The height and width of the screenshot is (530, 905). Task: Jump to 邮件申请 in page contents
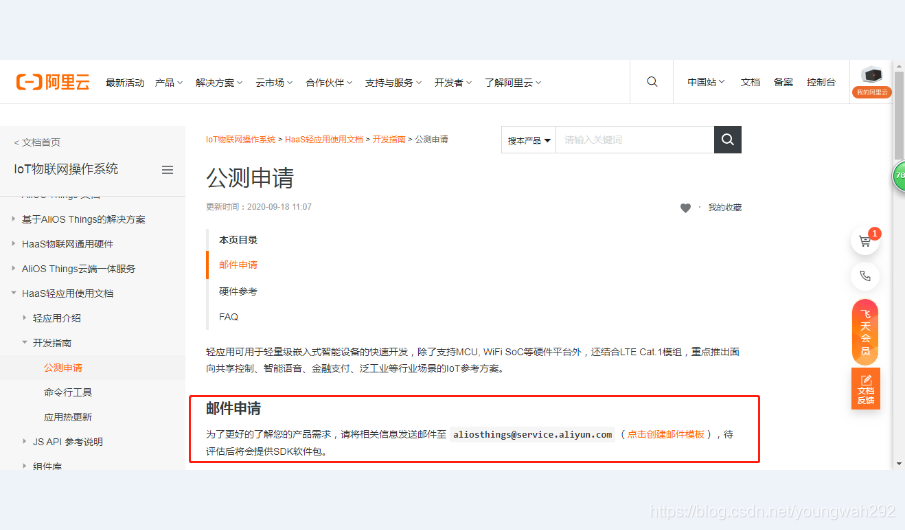coord(238,265)
